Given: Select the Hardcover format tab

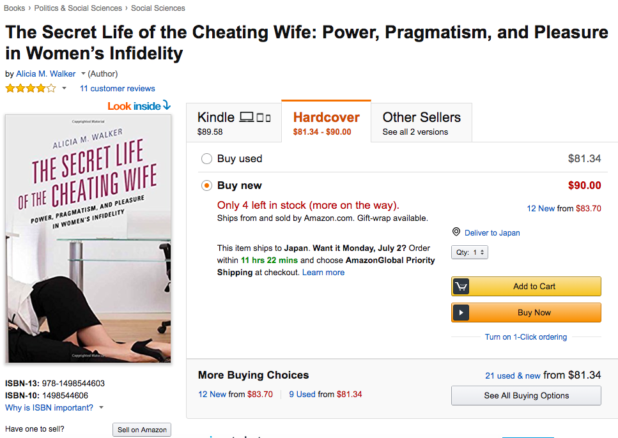Looking at the screenshot, I should pos(326,124).
